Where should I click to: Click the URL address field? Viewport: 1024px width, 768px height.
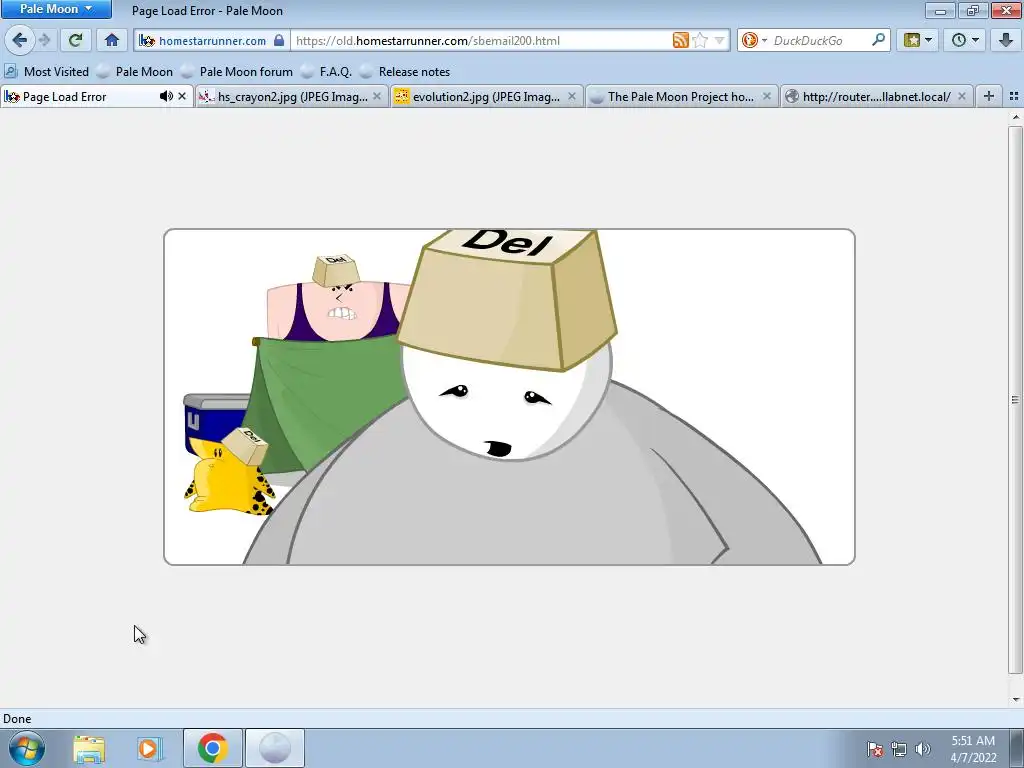coord(480,40)
